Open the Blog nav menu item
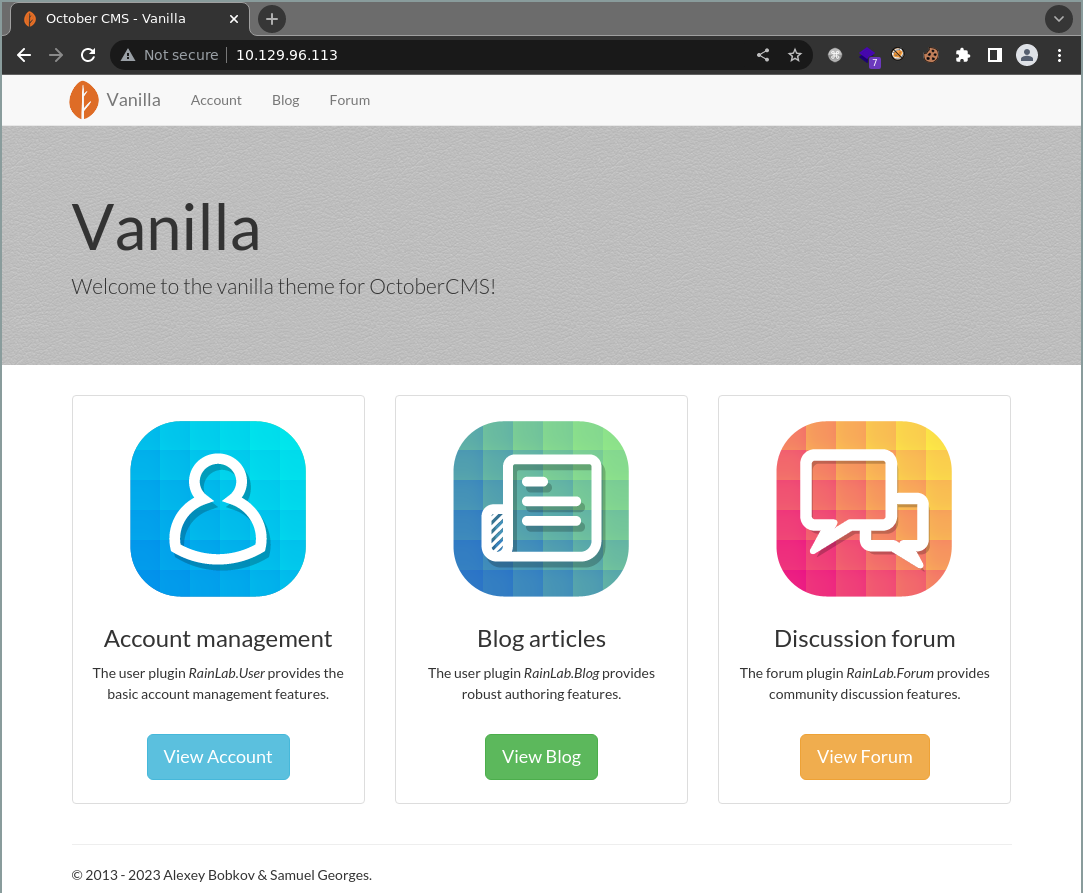Screen dimensions: 1083x893 tap(285, 100)
